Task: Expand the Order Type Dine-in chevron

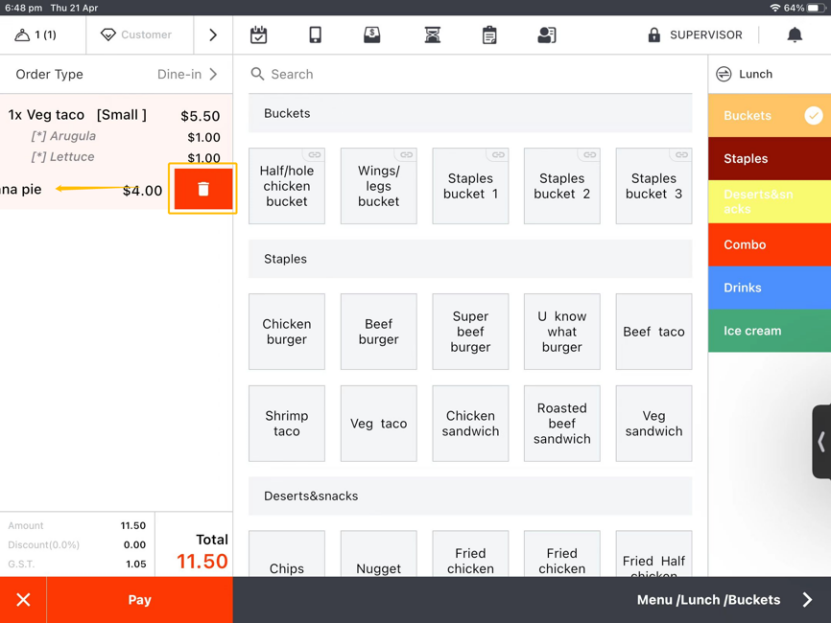Action: 213,74
